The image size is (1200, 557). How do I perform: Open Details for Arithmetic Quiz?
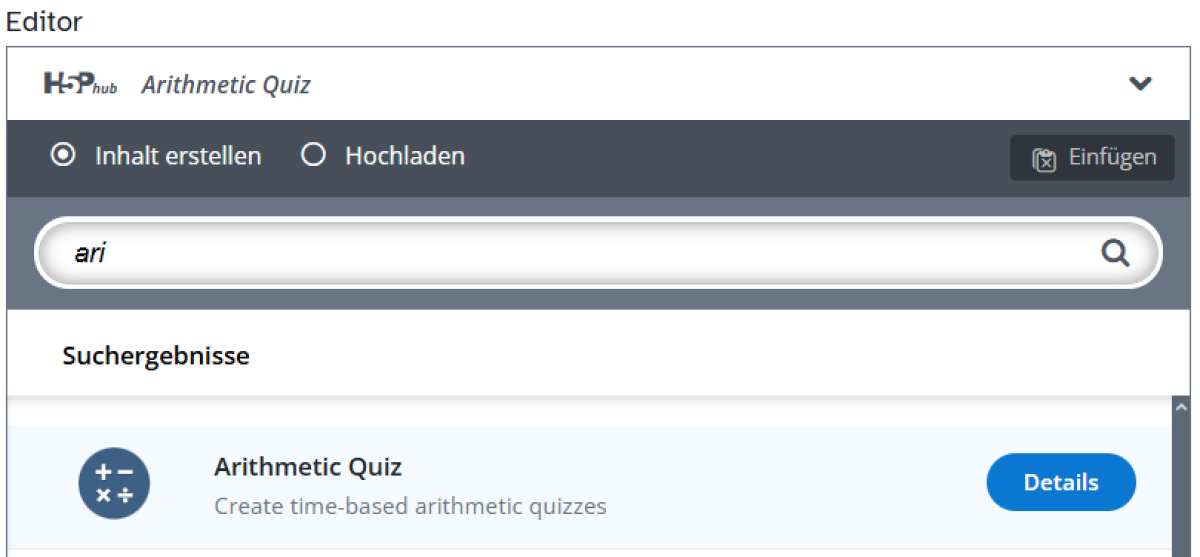tap(1061, 483)
